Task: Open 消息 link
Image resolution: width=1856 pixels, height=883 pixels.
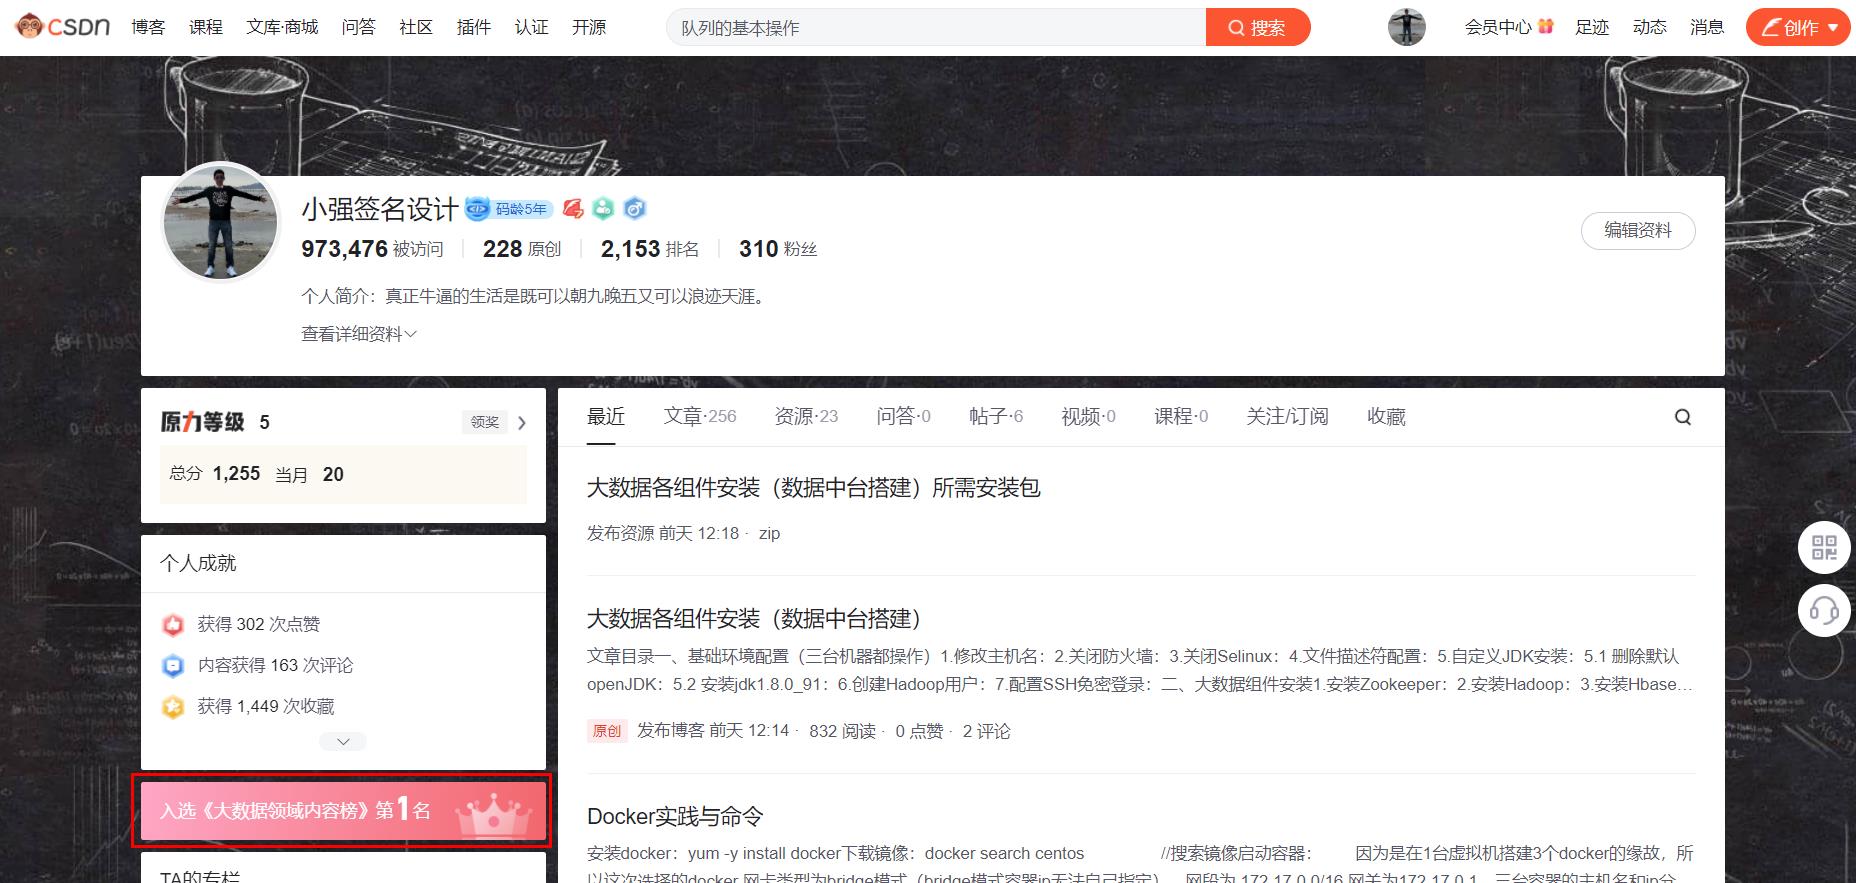Action: (1707, 27)
